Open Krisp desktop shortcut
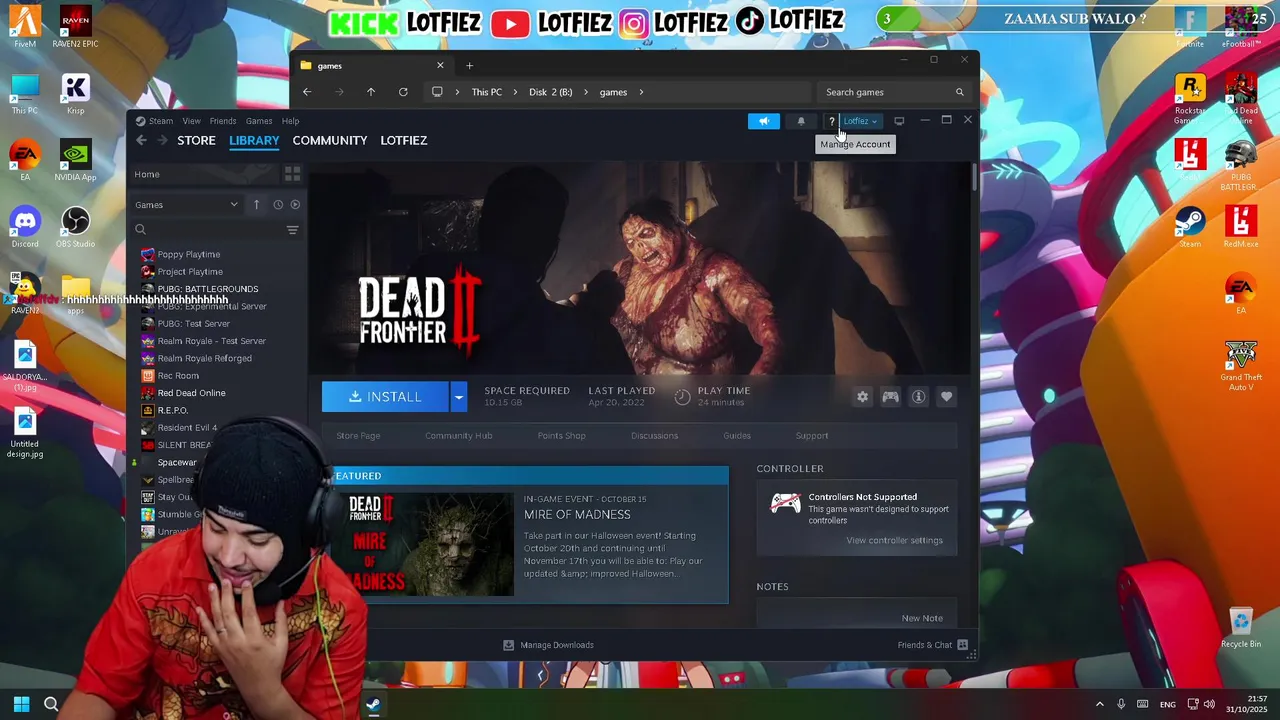Screen dimensions: 1280x720 [x=75, y=94]
